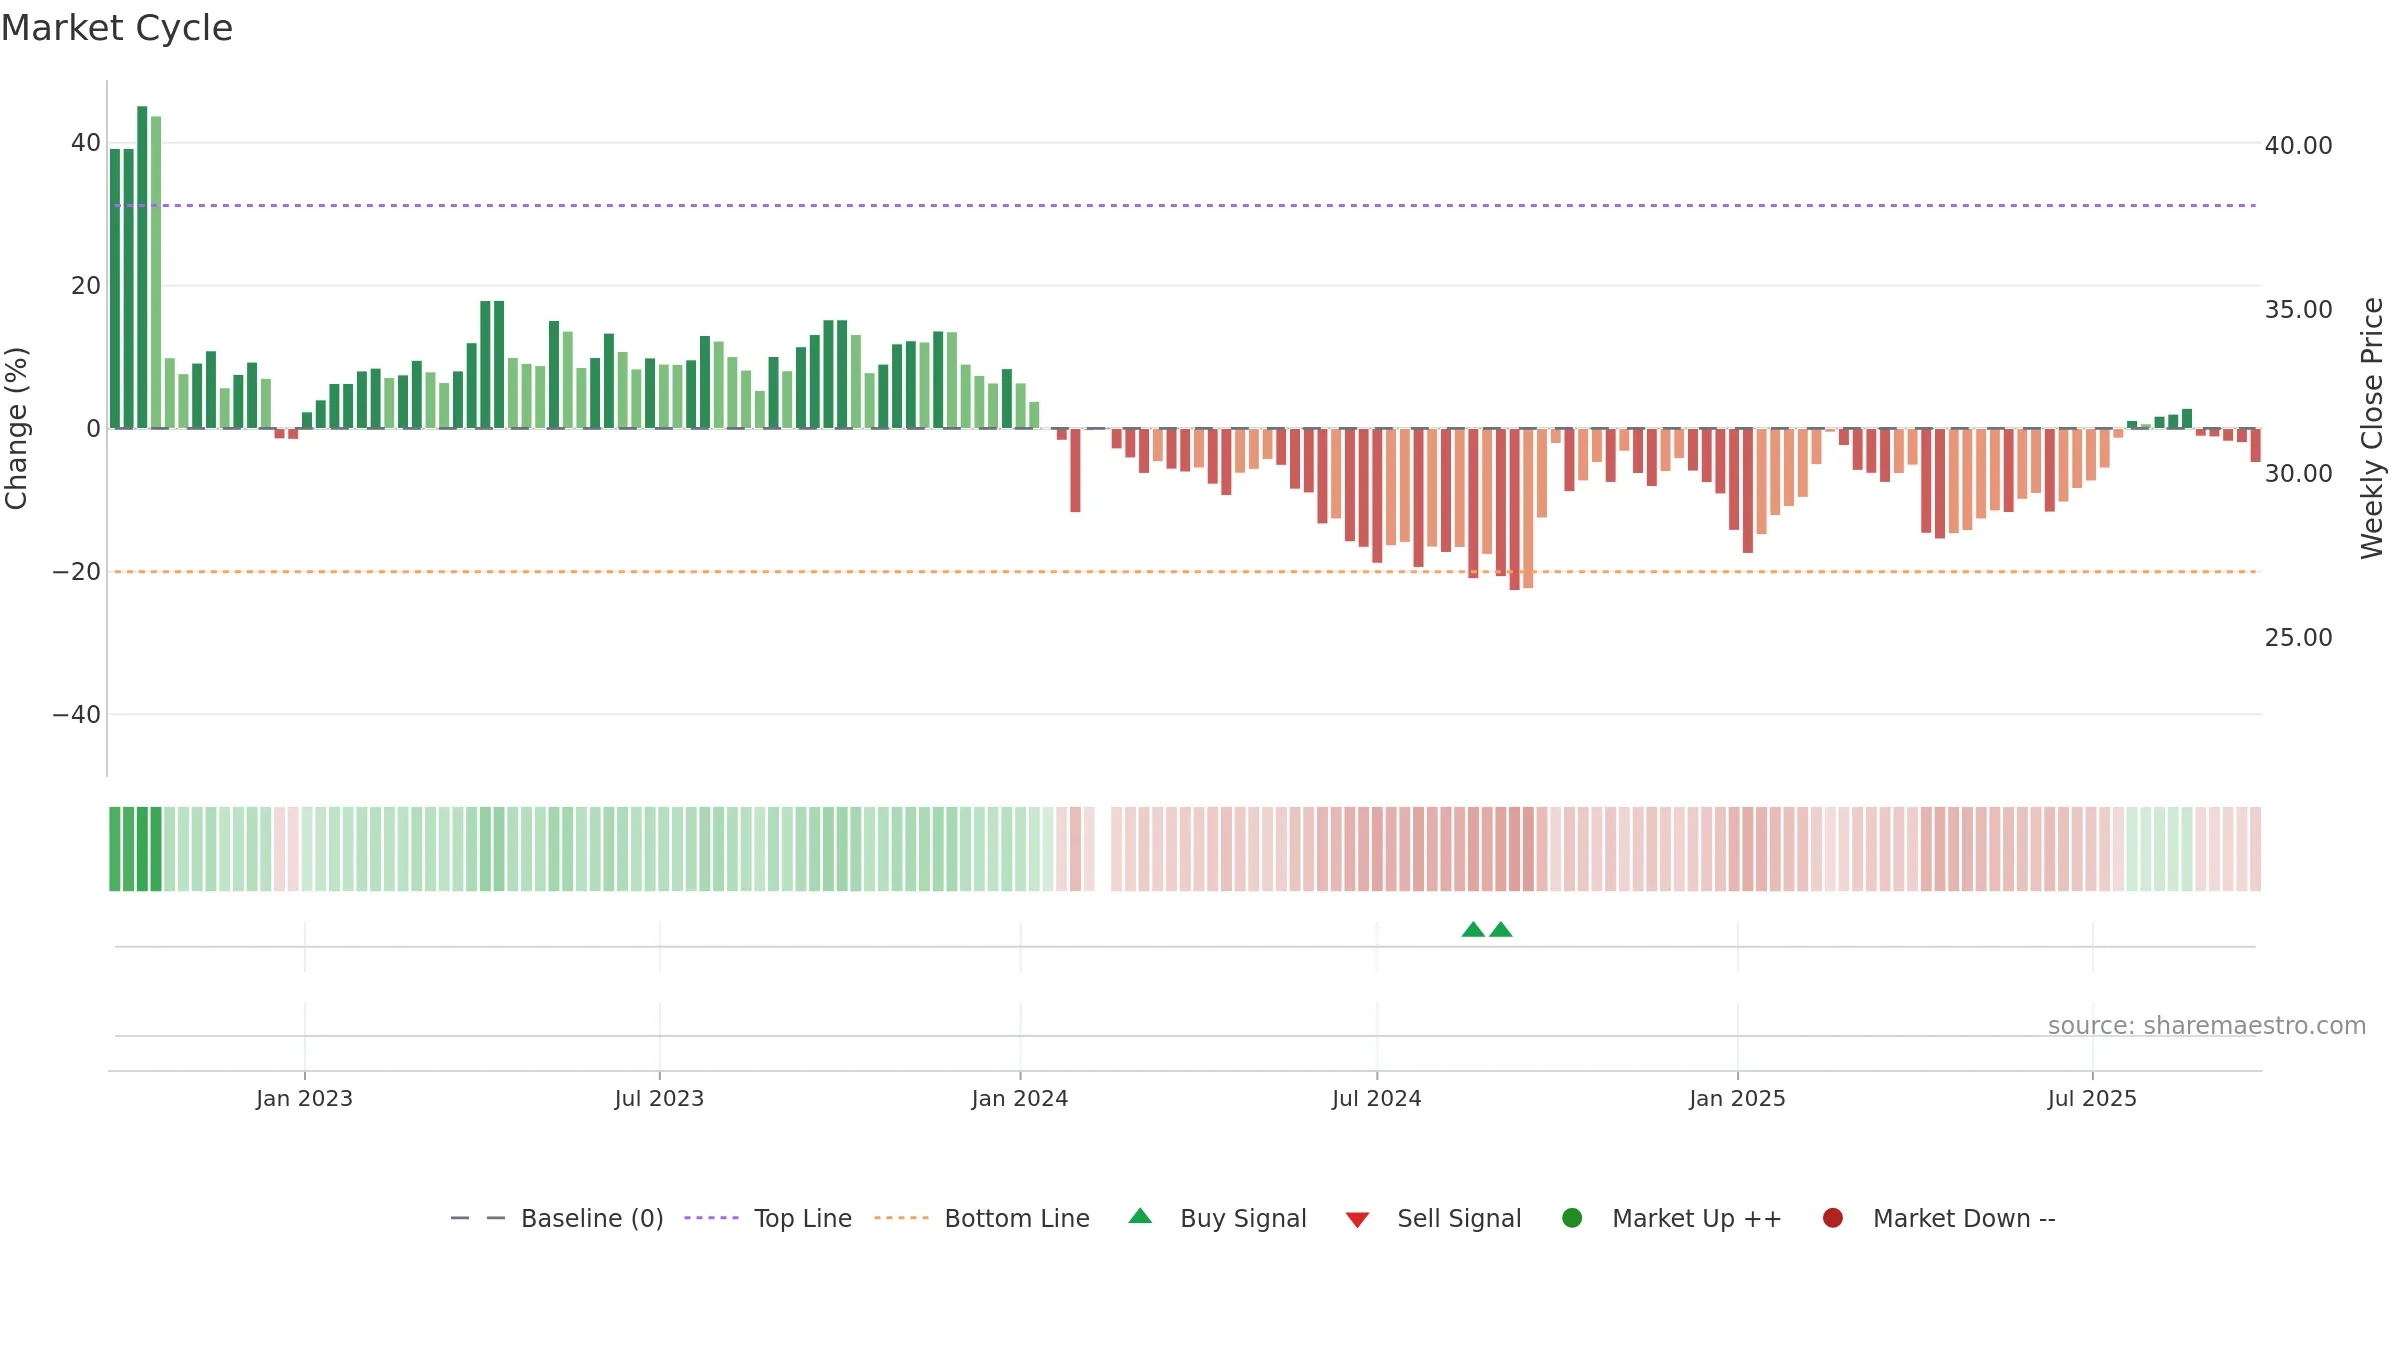The height and width of the screenshot is (1350, 2400).
Task: Click the green Market Up circle icon
Action: tap(1572, 1218)
